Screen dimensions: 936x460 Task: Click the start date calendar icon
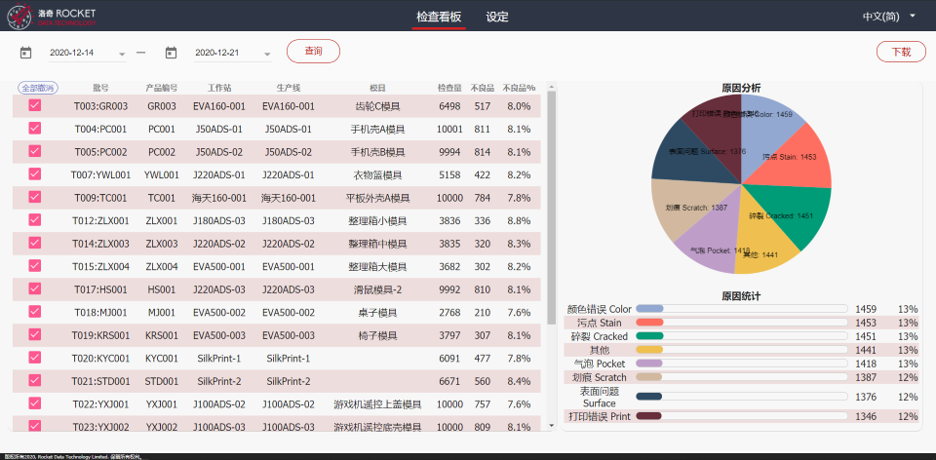click(x=26, y=53)
